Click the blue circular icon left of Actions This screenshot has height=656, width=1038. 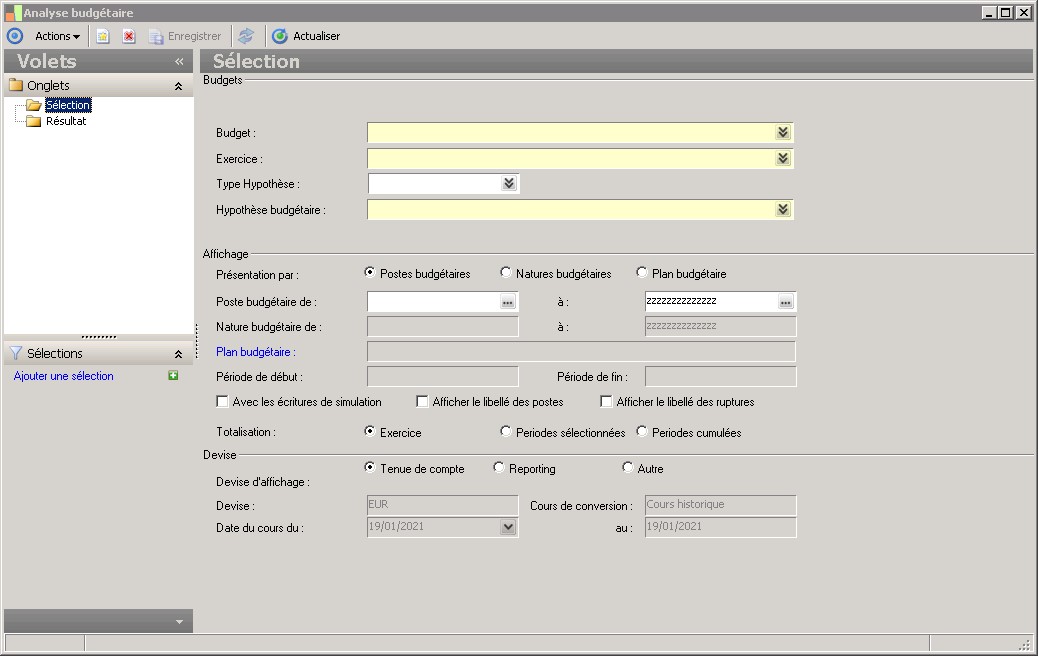pyautogui.click(x=15, y=36)
